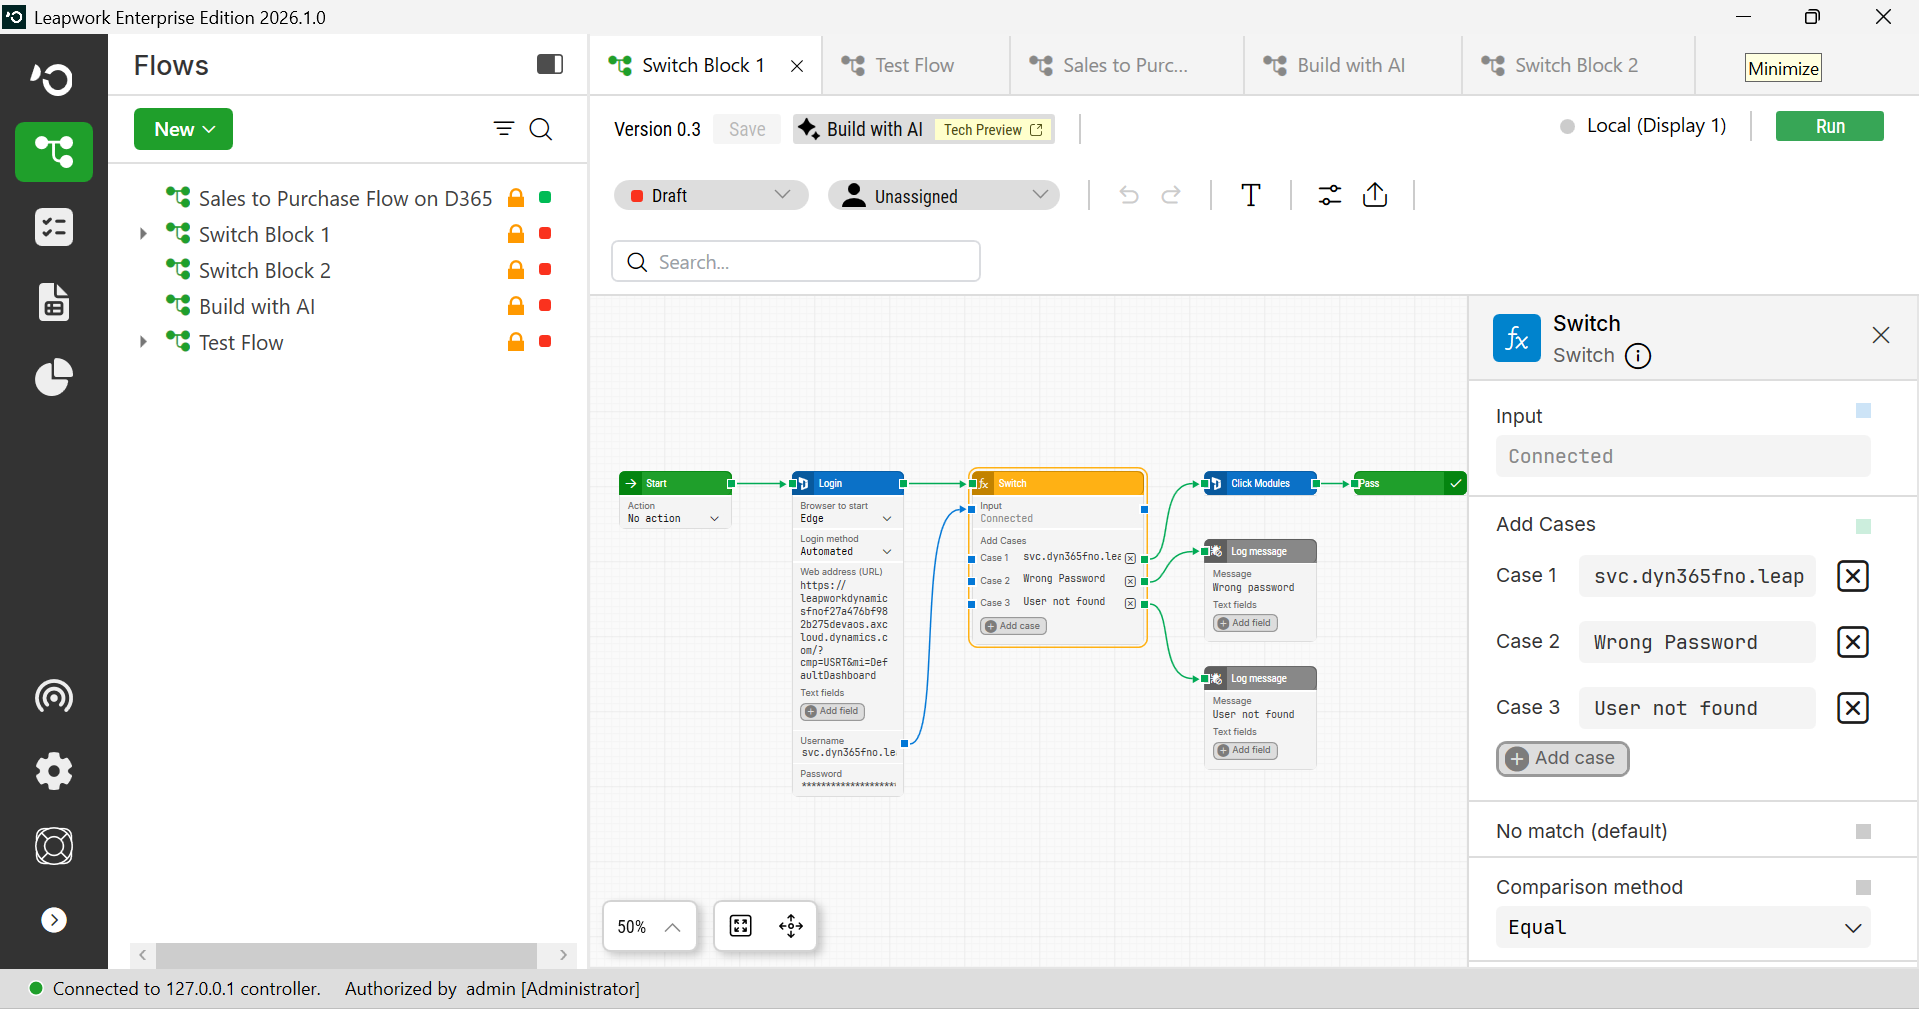The image size is (1919, 1009).
Task: Open the Draft status dropdown
Action: tap(710, 195)
